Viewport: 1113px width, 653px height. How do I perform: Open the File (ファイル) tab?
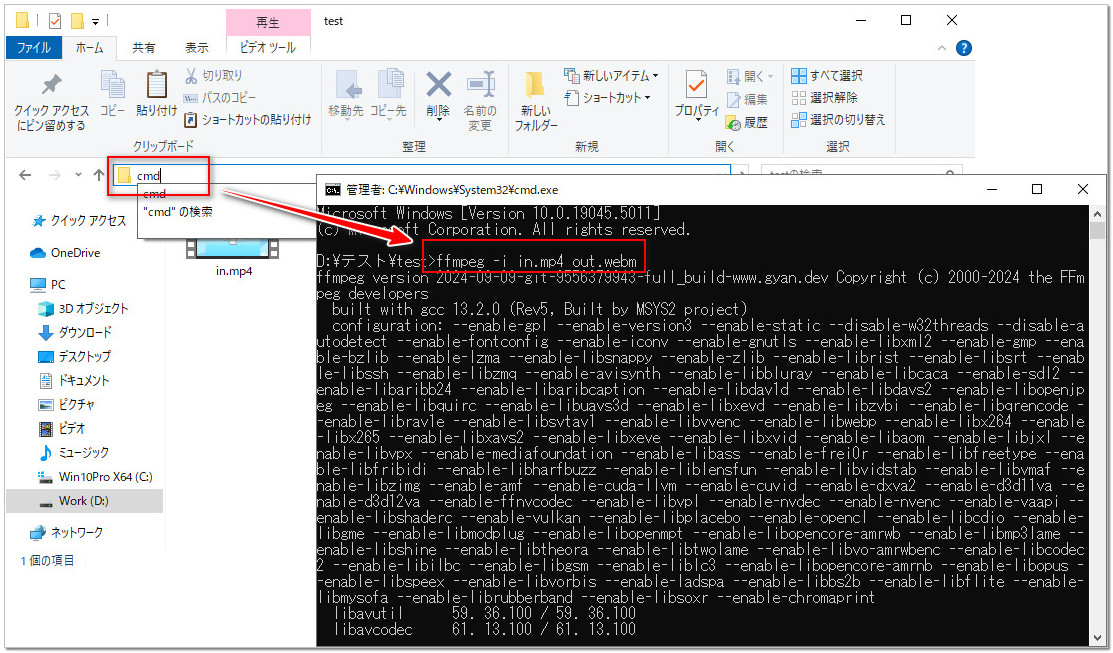click(33, 48)
